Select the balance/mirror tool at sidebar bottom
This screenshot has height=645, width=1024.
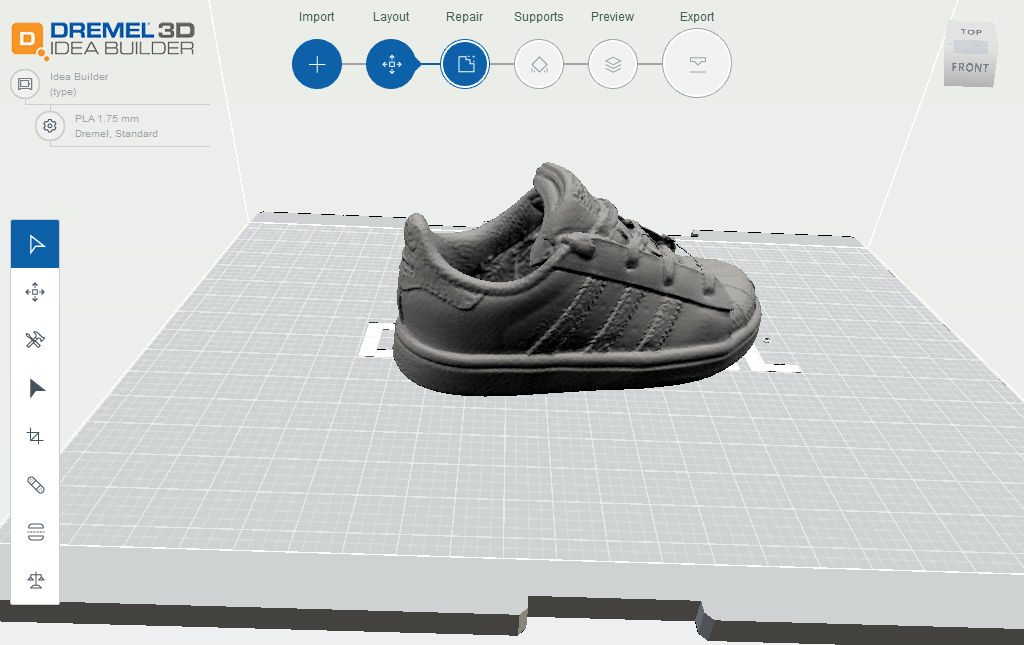34,579
